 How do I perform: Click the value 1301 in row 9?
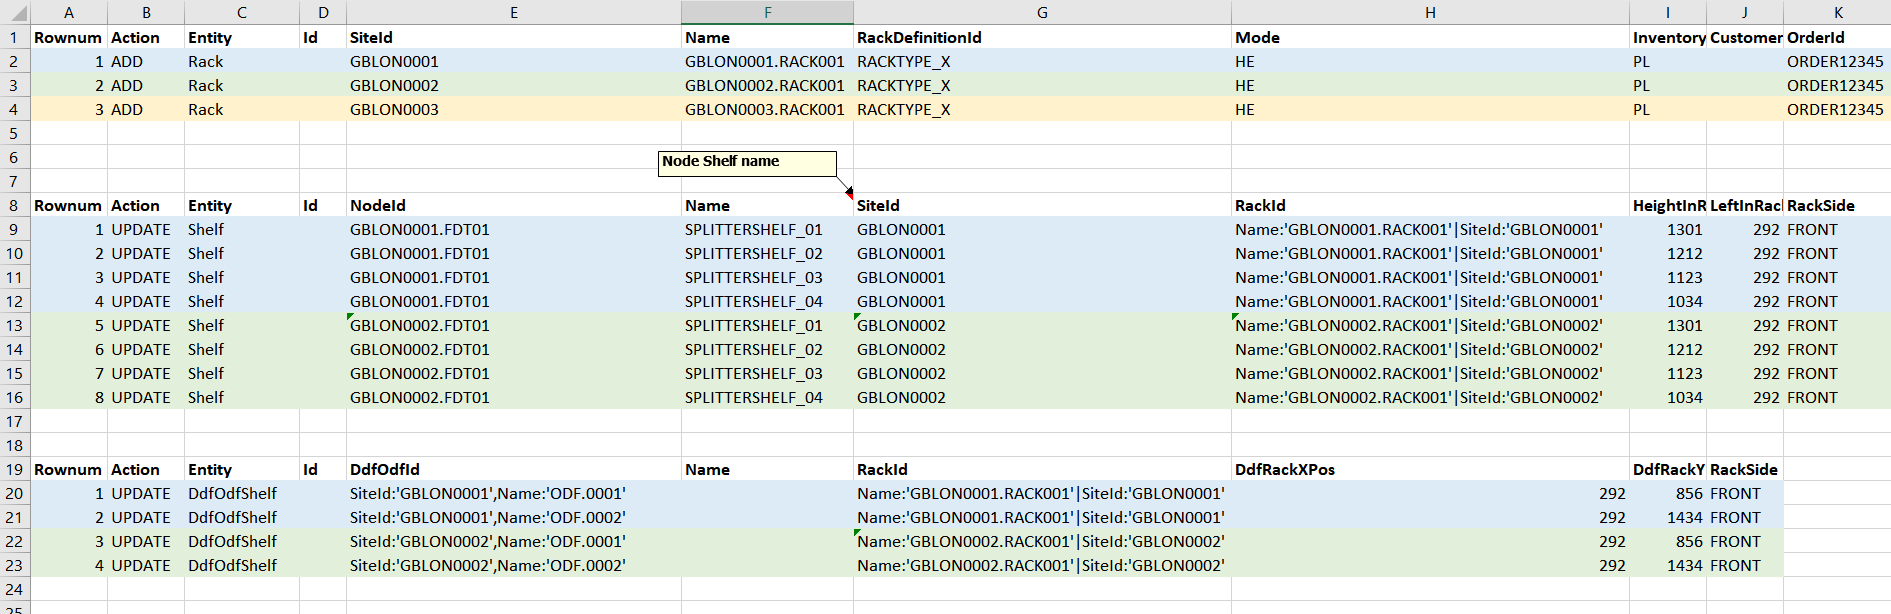point(1668,229)
